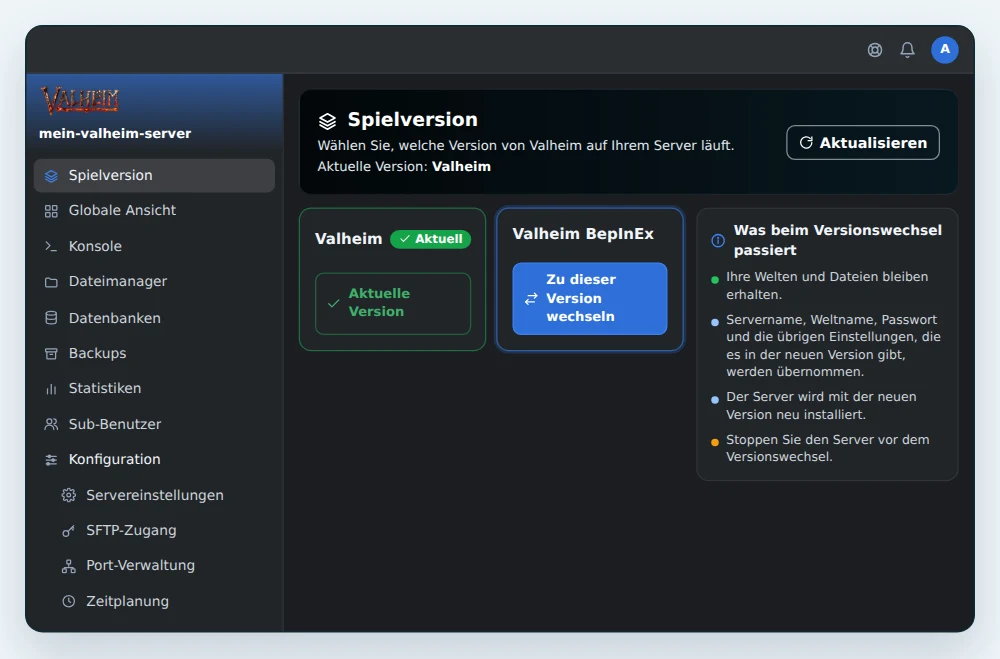Click the checkmark in Aktuelle Version box

click(x=333, y=304)
